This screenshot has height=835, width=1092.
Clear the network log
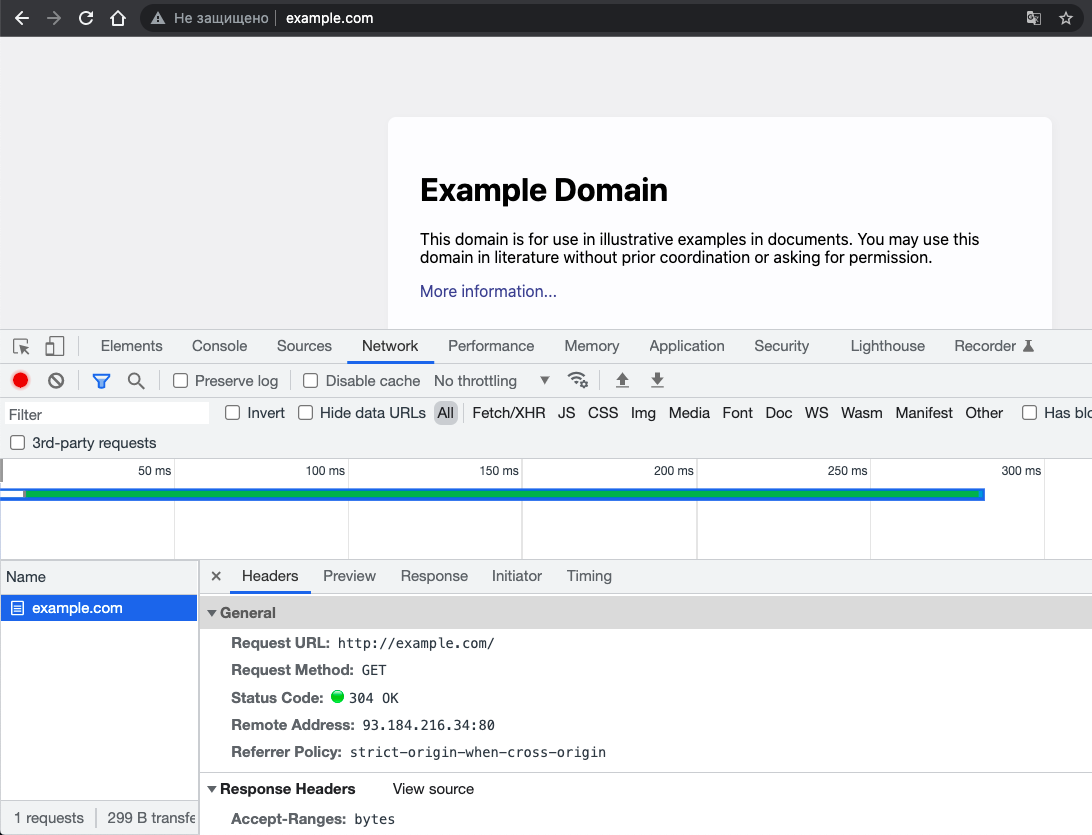pos(56,380)
